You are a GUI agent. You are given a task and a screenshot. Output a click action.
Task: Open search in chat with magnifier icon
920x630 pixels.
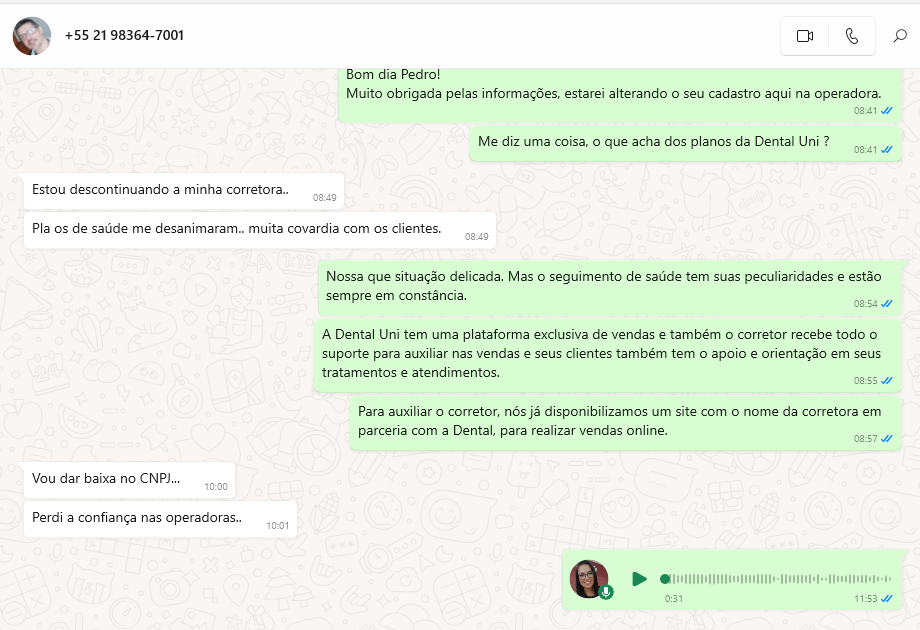point(899,36)
